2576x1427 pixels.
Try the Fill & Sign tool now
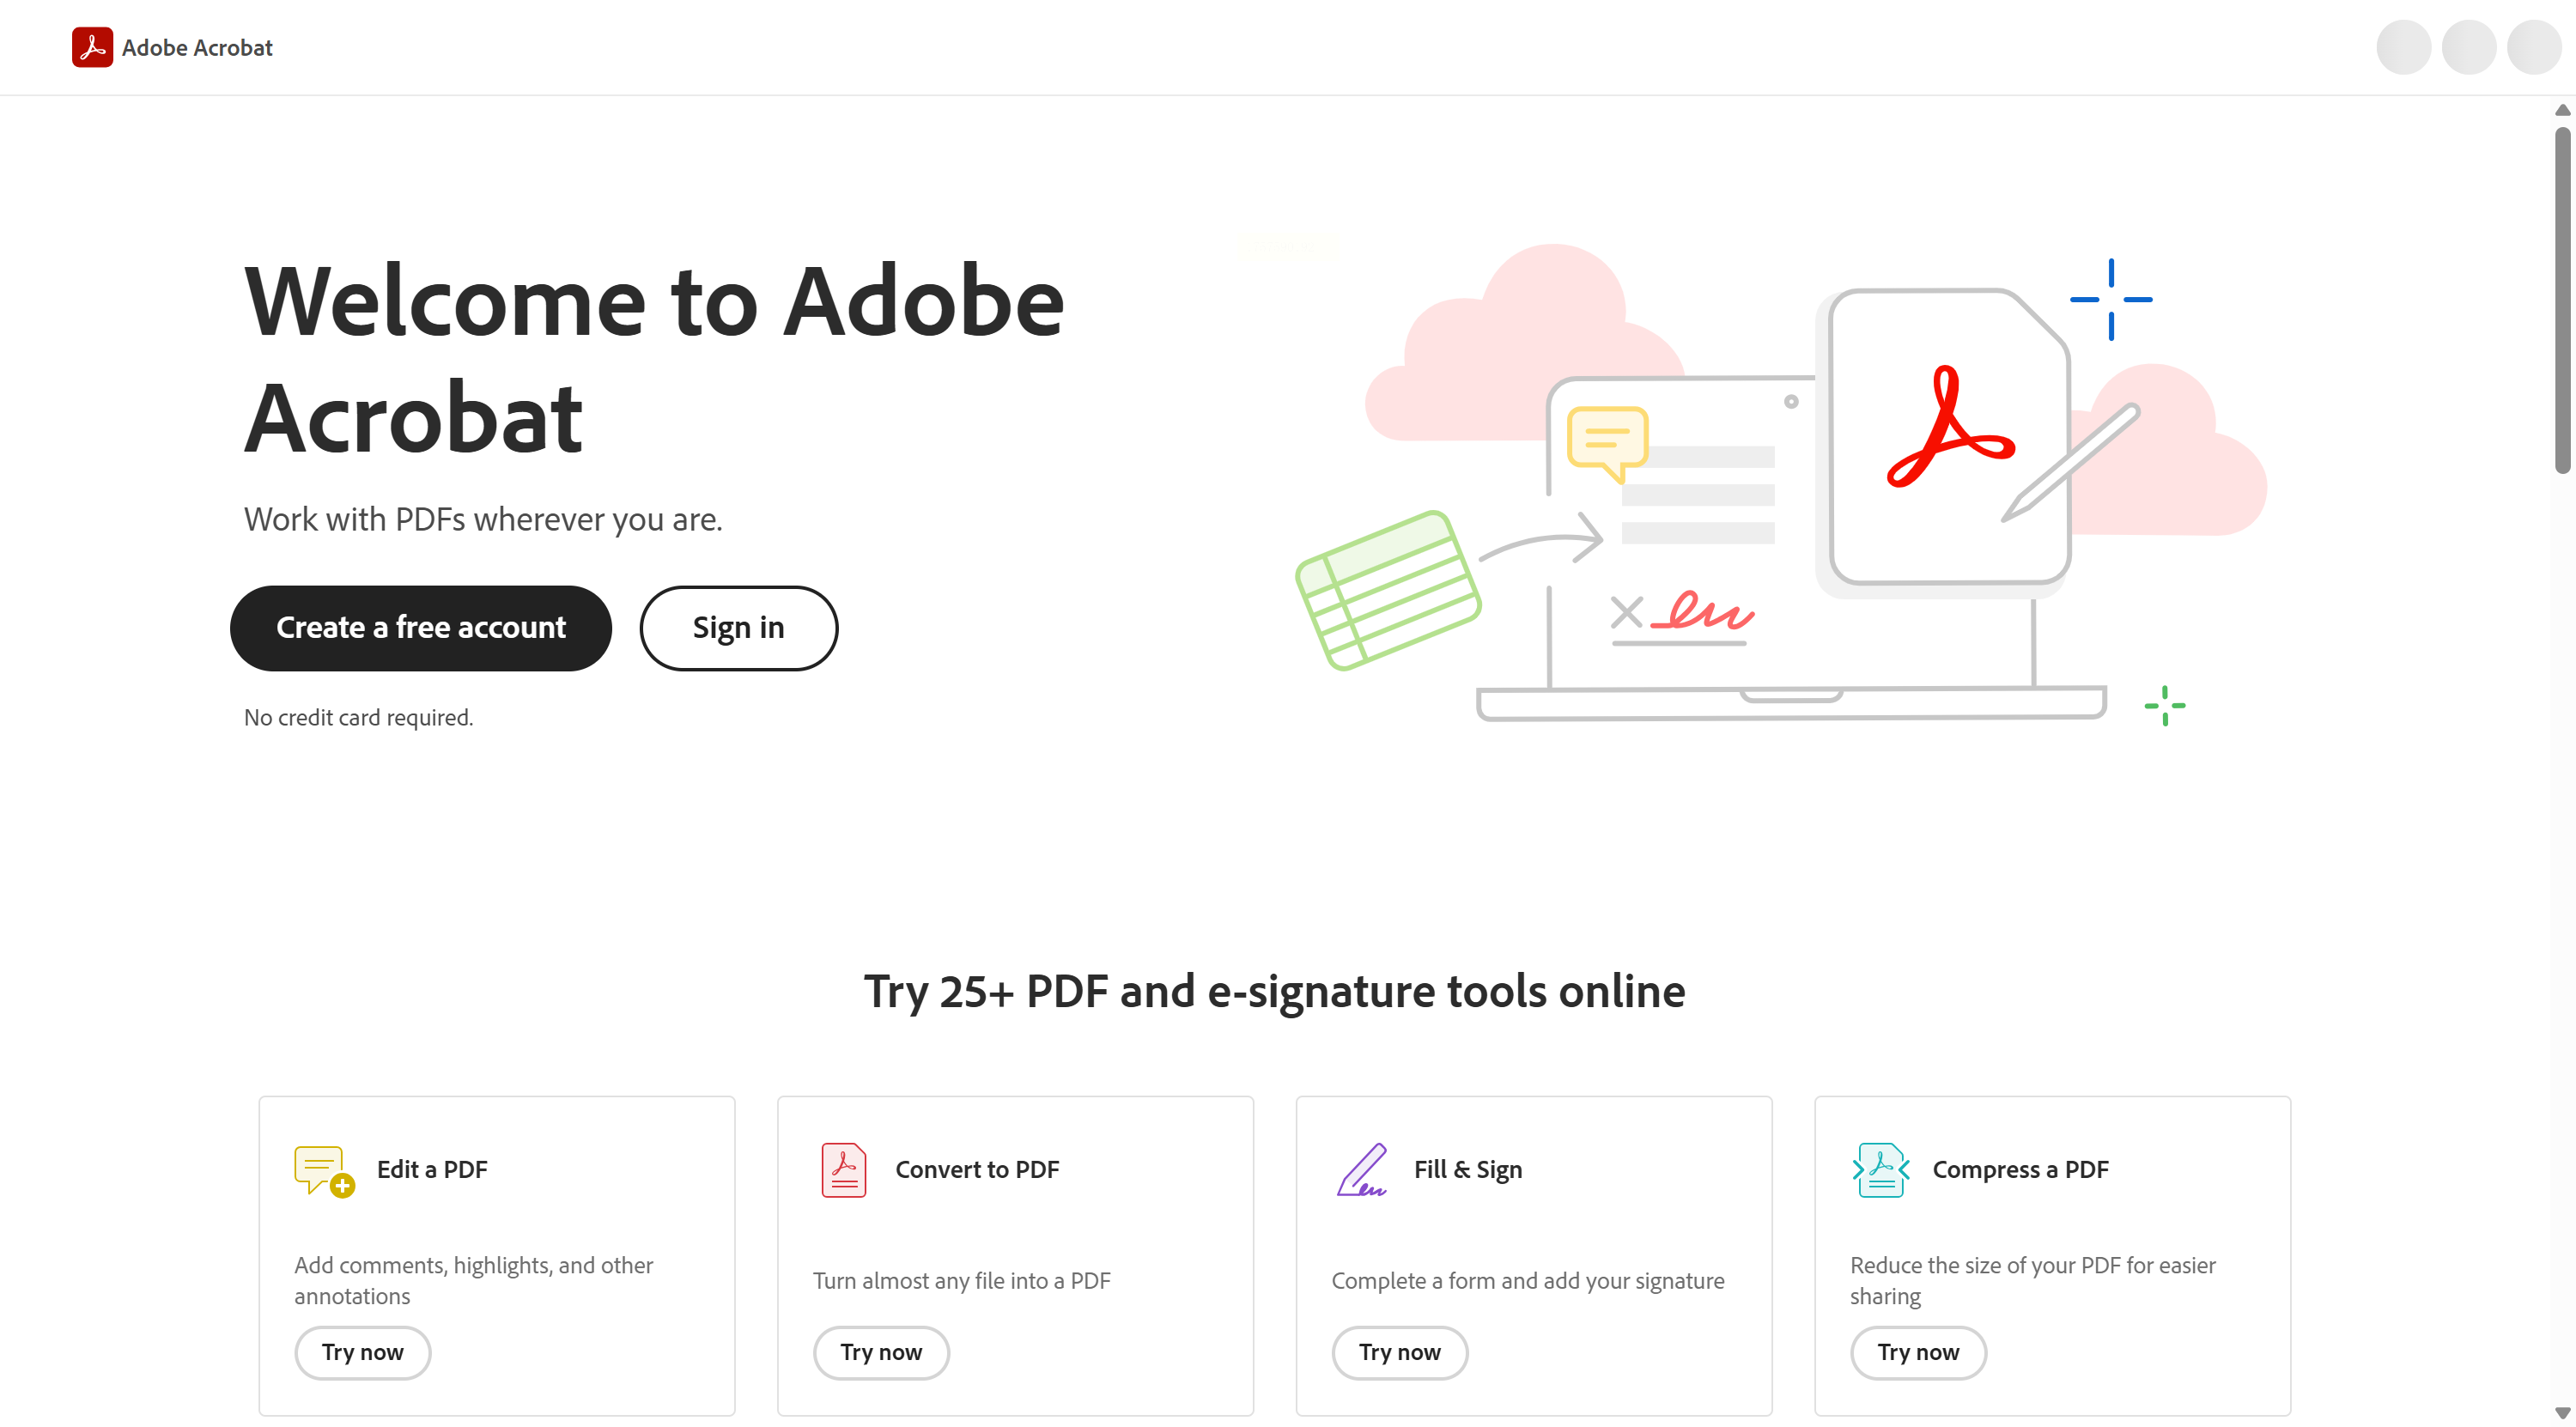(1400, 1353)
